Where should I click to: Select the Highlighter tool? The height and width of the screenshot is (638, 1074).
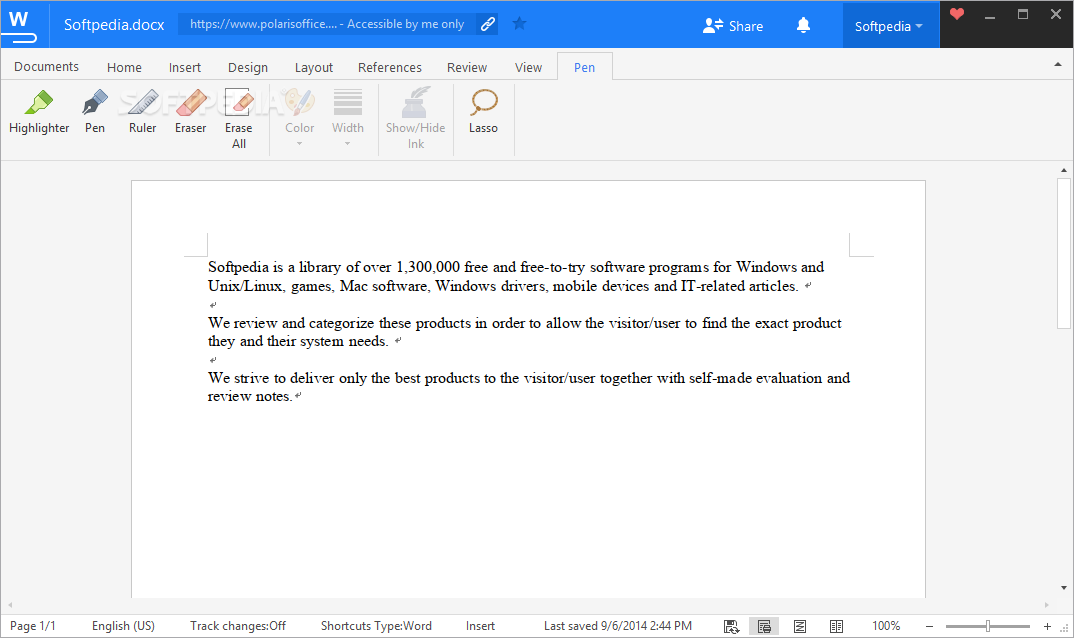coord(39,112)
